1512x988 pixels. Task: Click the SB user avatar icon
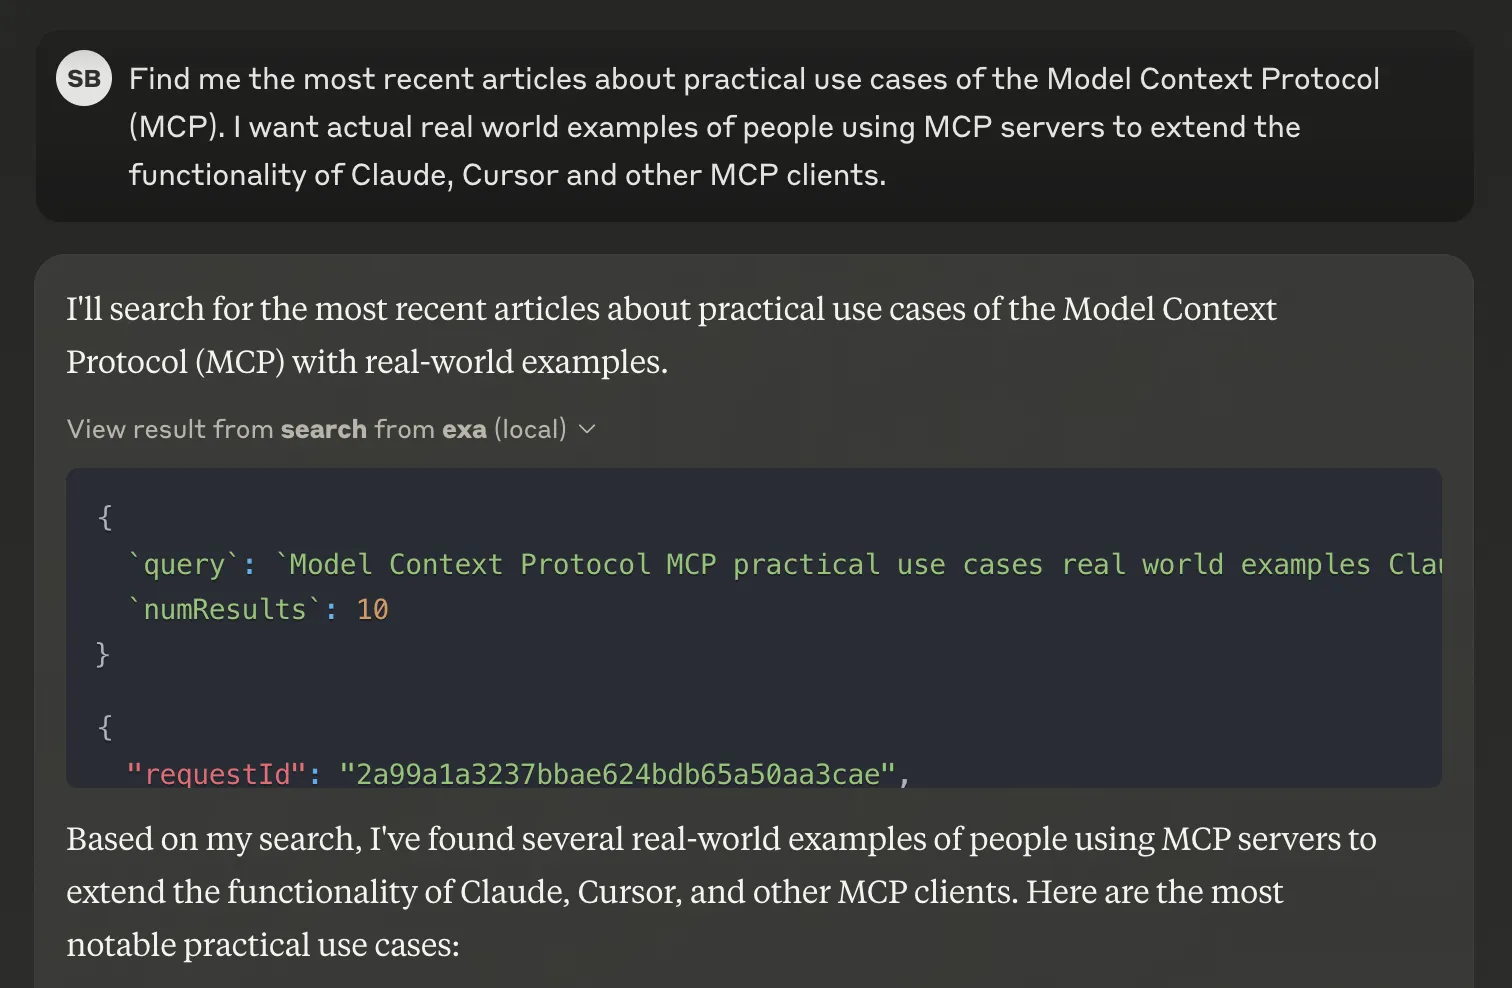point(84,77)
